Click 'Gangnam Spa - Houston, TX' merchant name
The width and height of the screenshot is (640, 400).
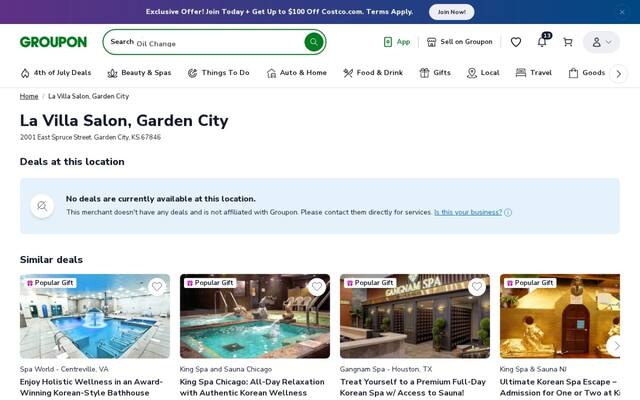coord(386,369)
